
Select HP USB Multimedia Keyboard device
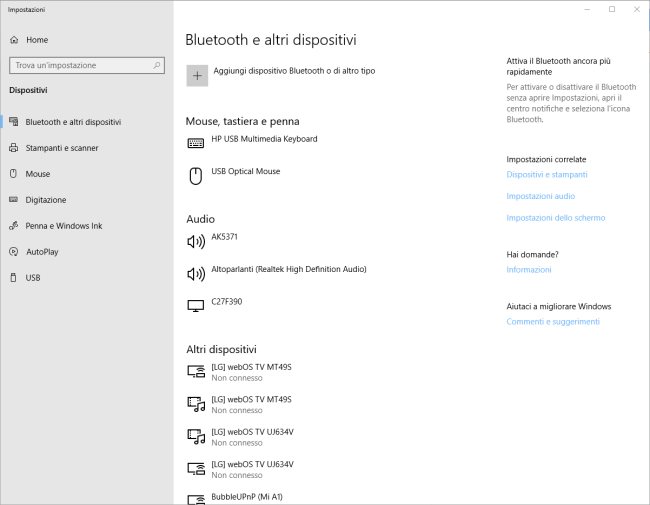point(264,139)
